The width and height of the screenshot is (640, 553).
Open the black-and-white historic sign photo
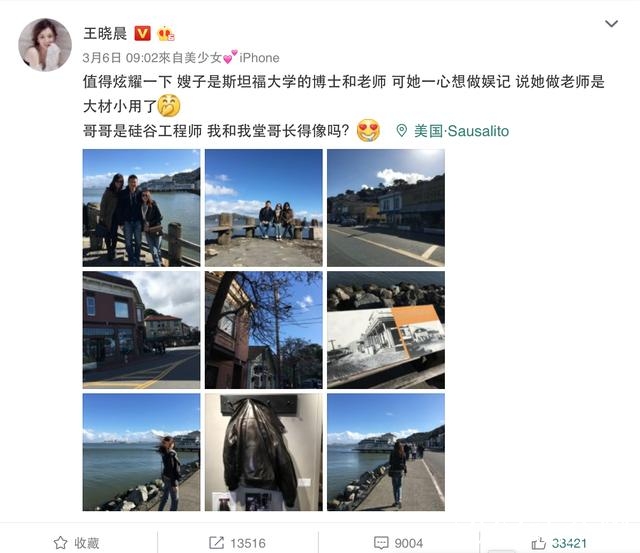pos(386,330)
